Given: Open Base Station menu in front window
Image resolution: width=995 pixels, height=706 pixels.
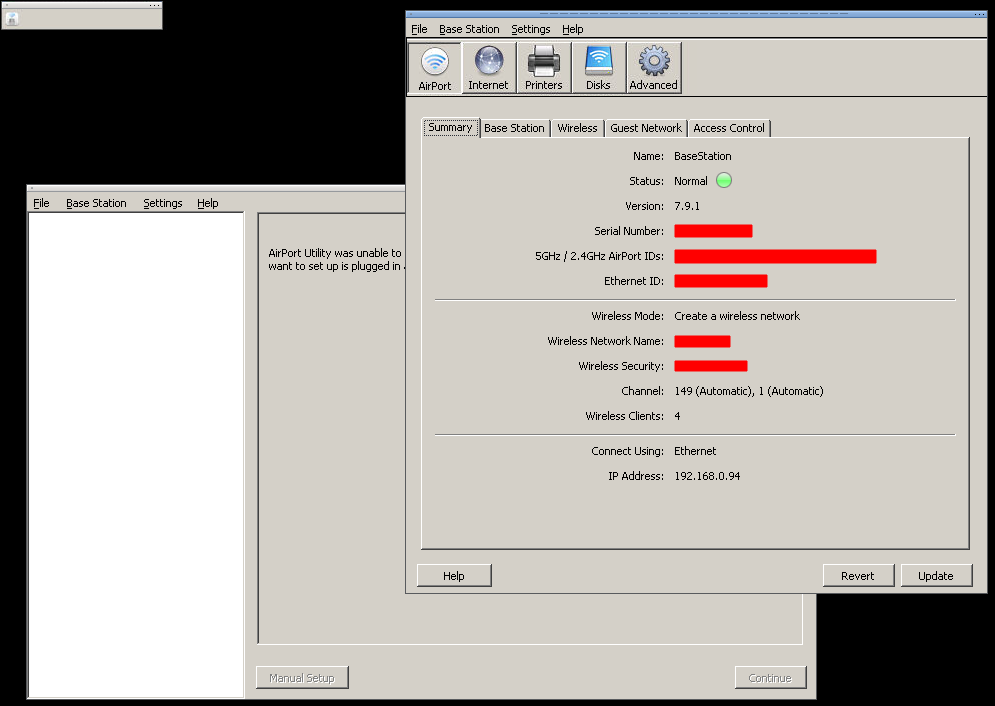Looking at the screenshot, I should pos(469,29).
